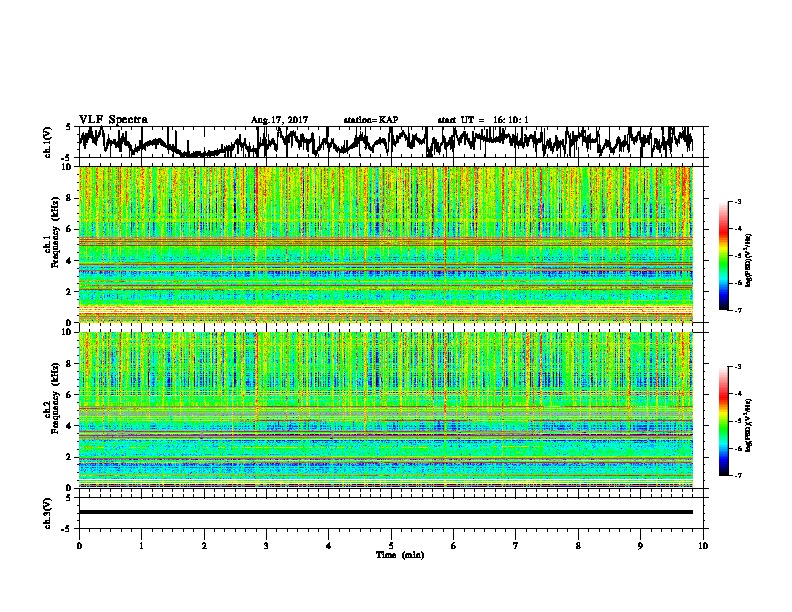Click the "-5" tick on the ch.1(V) axis
This screenshot has height=612, width=792.
(67, 158)
